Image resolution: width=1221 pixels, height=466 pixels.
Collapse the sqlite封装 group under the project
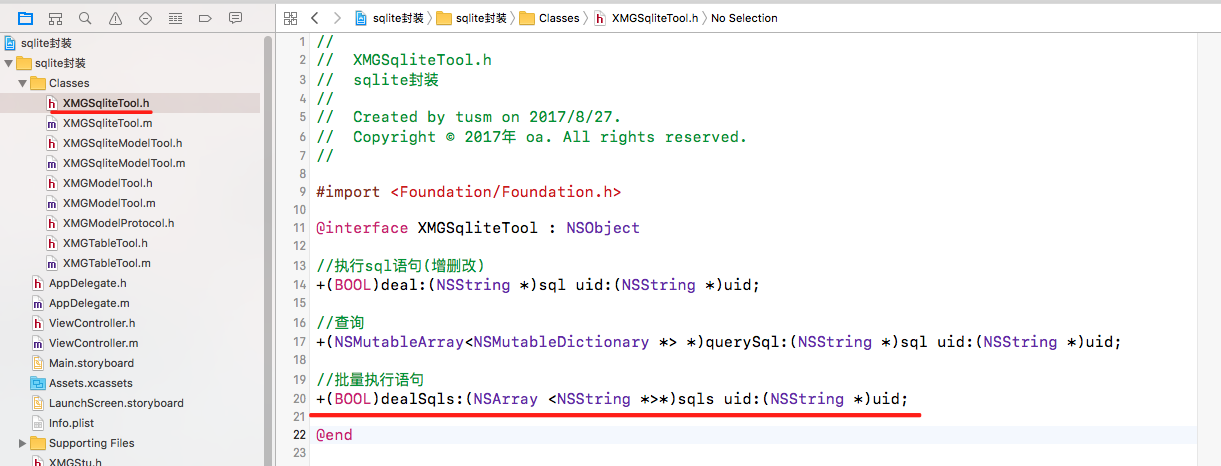[9, 63]
